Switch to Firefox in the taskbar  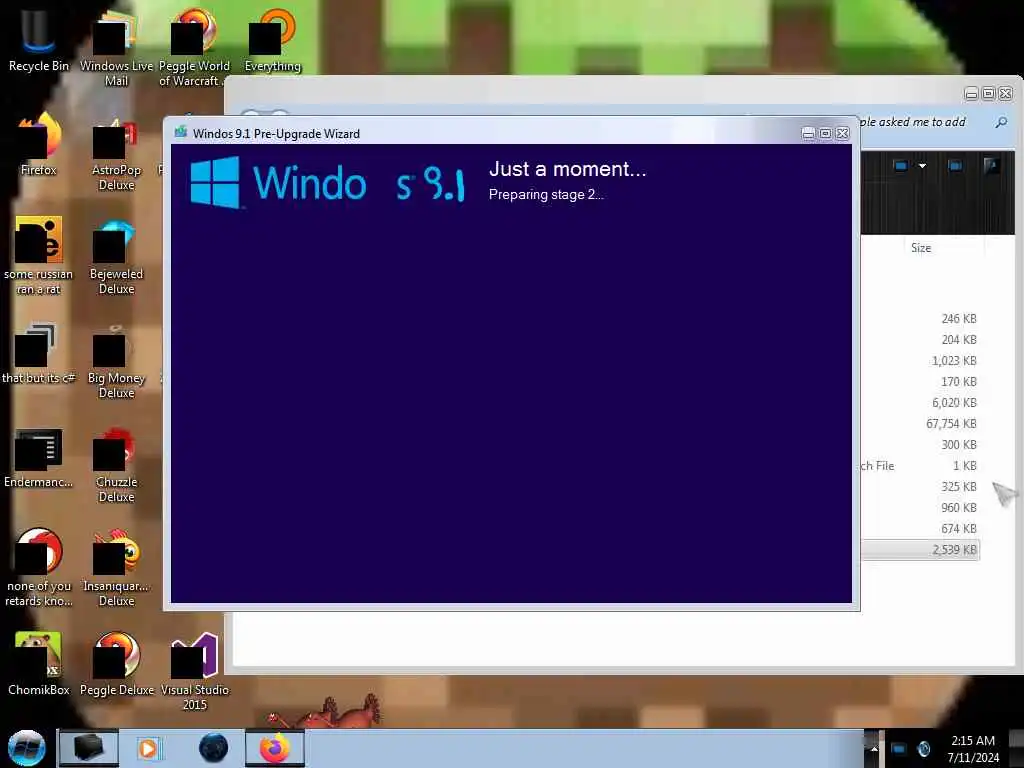pyautogui.click(x=275, y=748)
